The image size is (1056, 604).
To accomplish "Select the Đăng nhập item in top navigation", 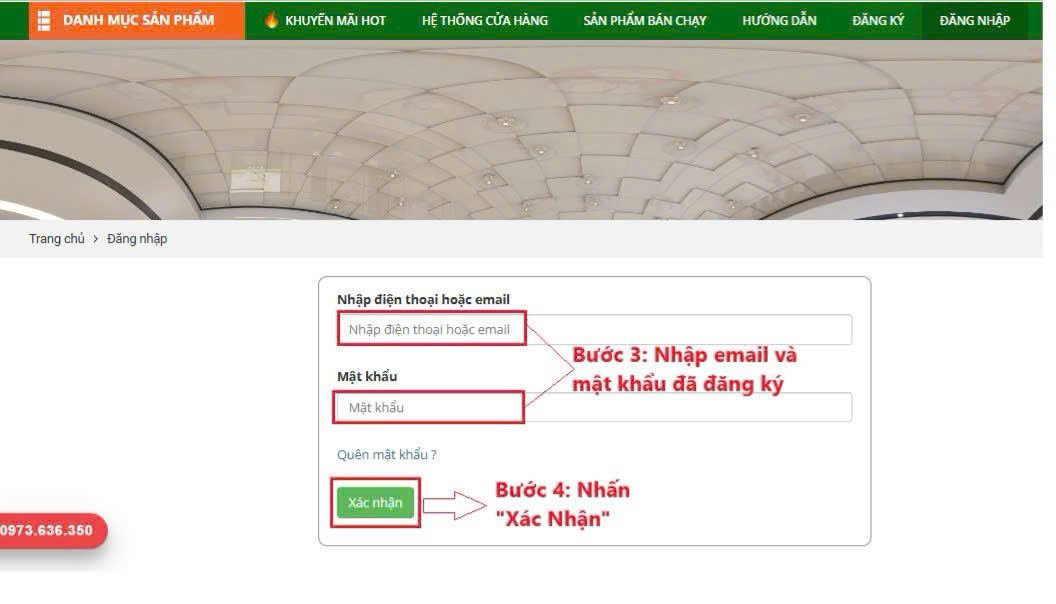I will (975, 20).
